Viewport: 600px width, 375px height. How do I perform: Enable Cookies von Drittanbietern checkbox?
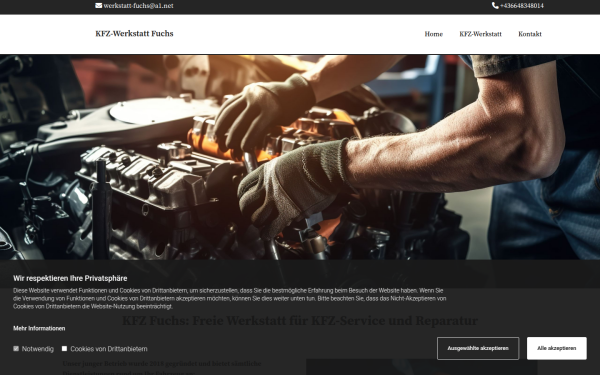[64, 349]
